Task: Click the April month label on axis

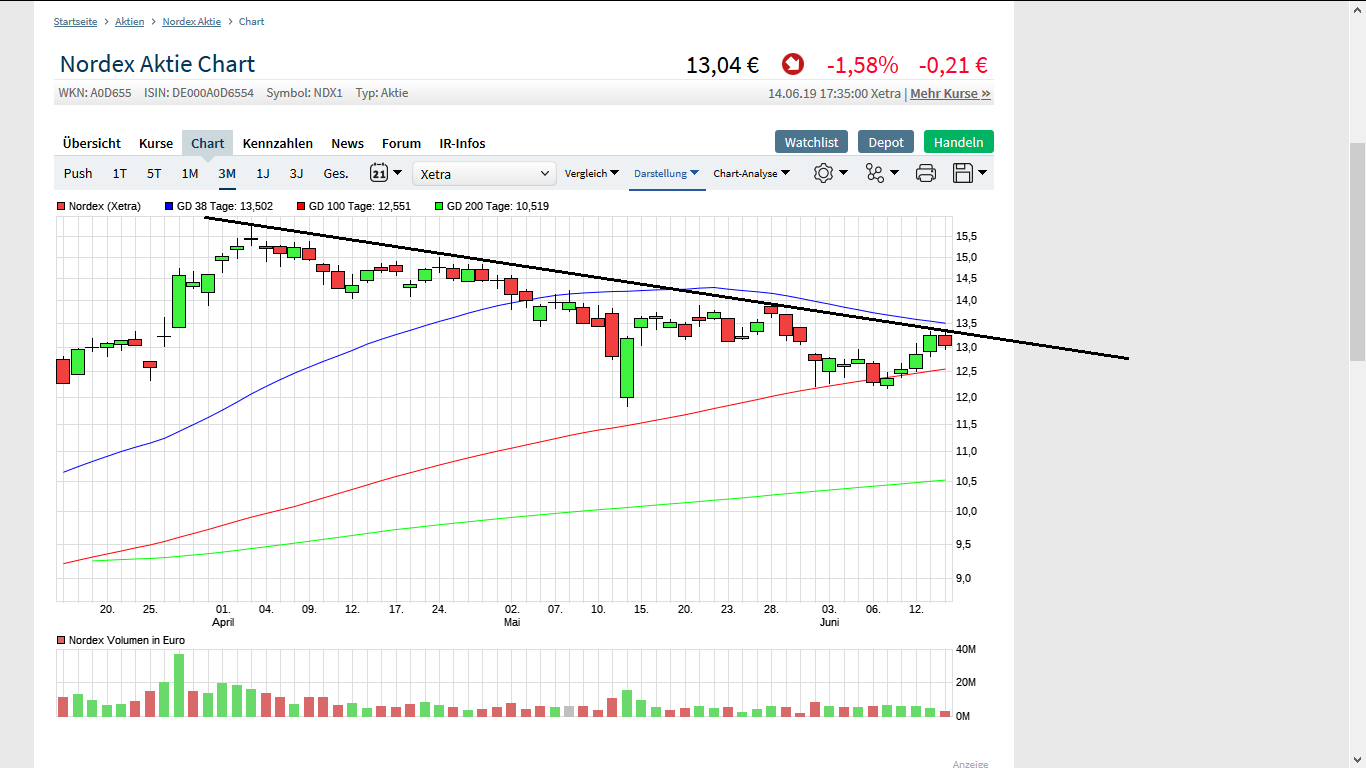Action: (x=223, y=622)
